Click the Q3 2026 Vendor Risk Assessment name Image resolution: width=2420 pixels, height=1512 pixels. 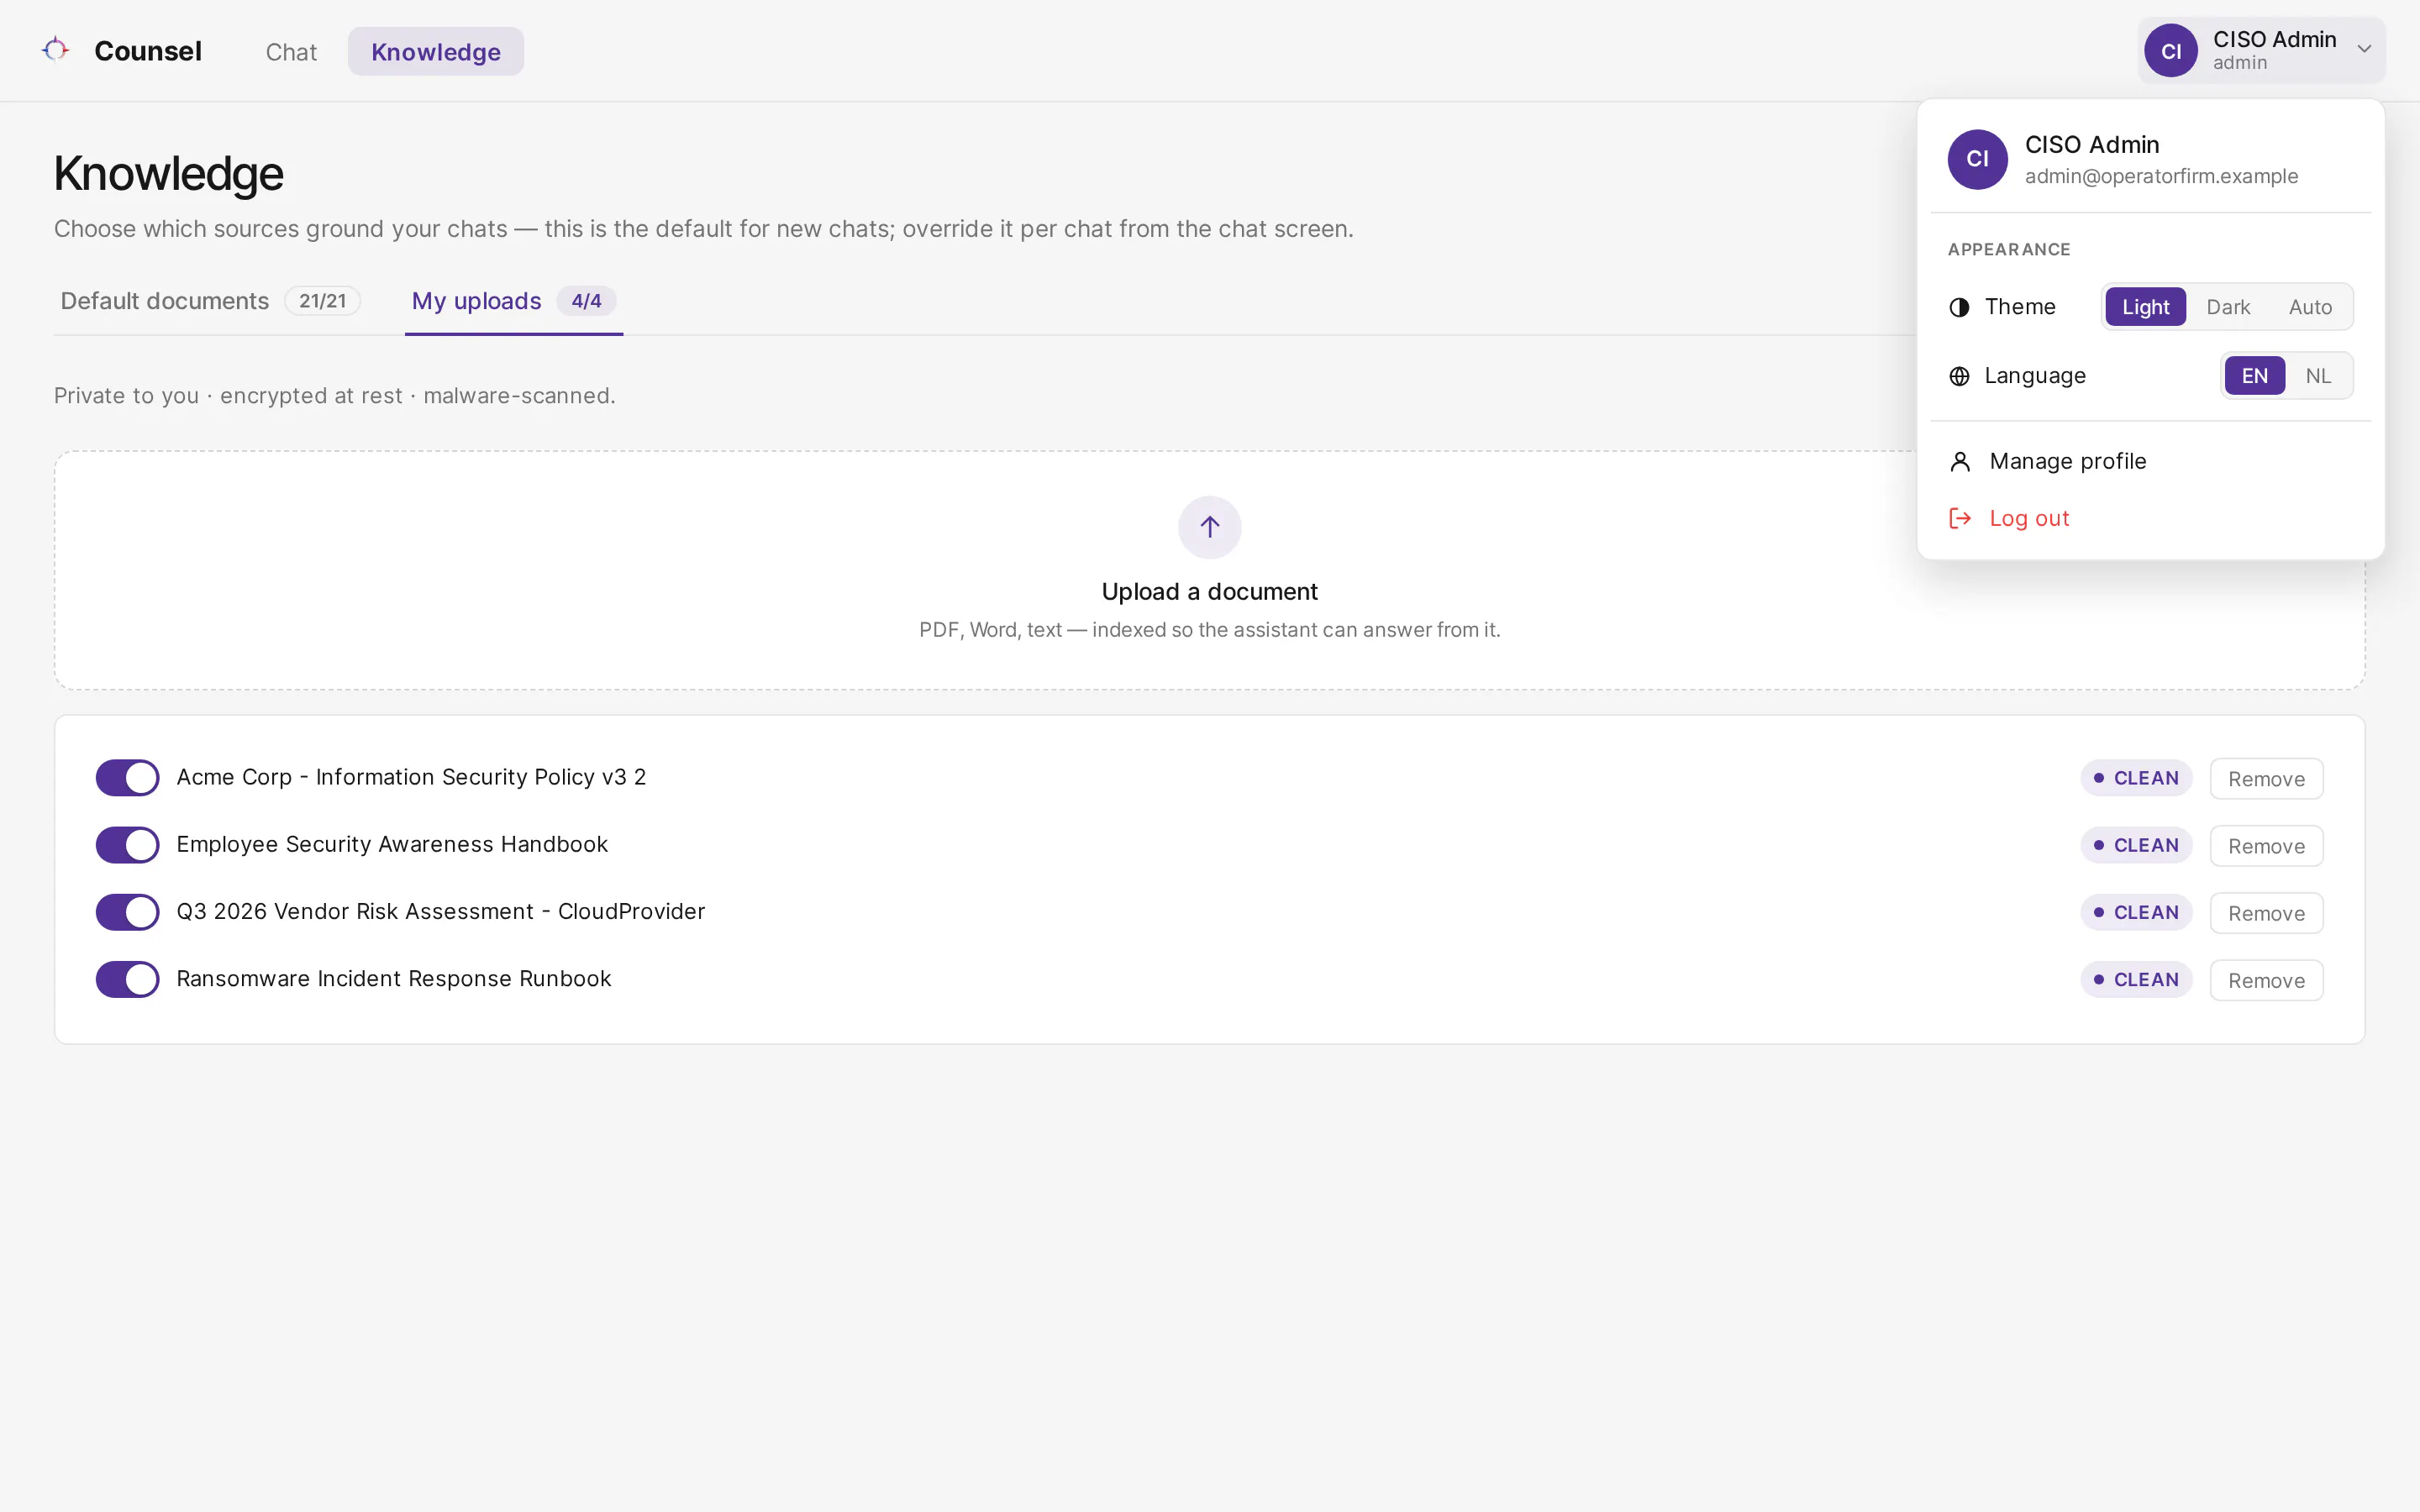[441, 911]
